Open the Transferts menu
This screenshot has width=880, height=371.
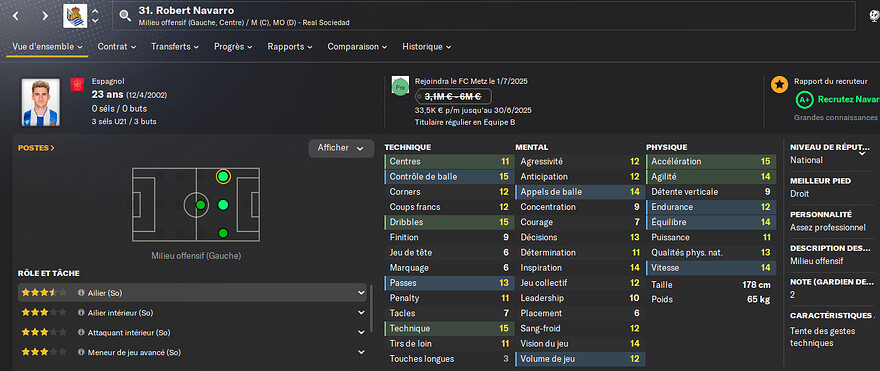(175, 47)
